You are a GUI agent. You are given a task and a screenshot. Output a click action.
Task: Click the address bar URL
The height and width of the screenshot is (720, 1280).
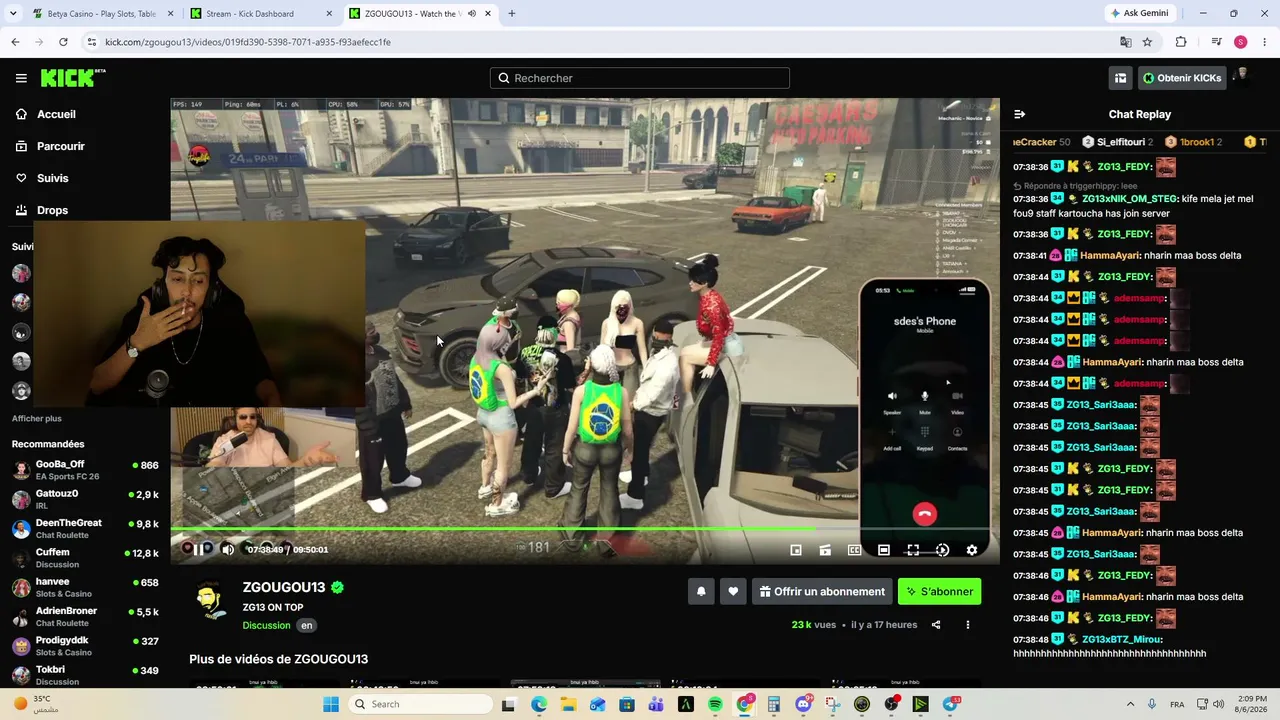tap(248, 42)
